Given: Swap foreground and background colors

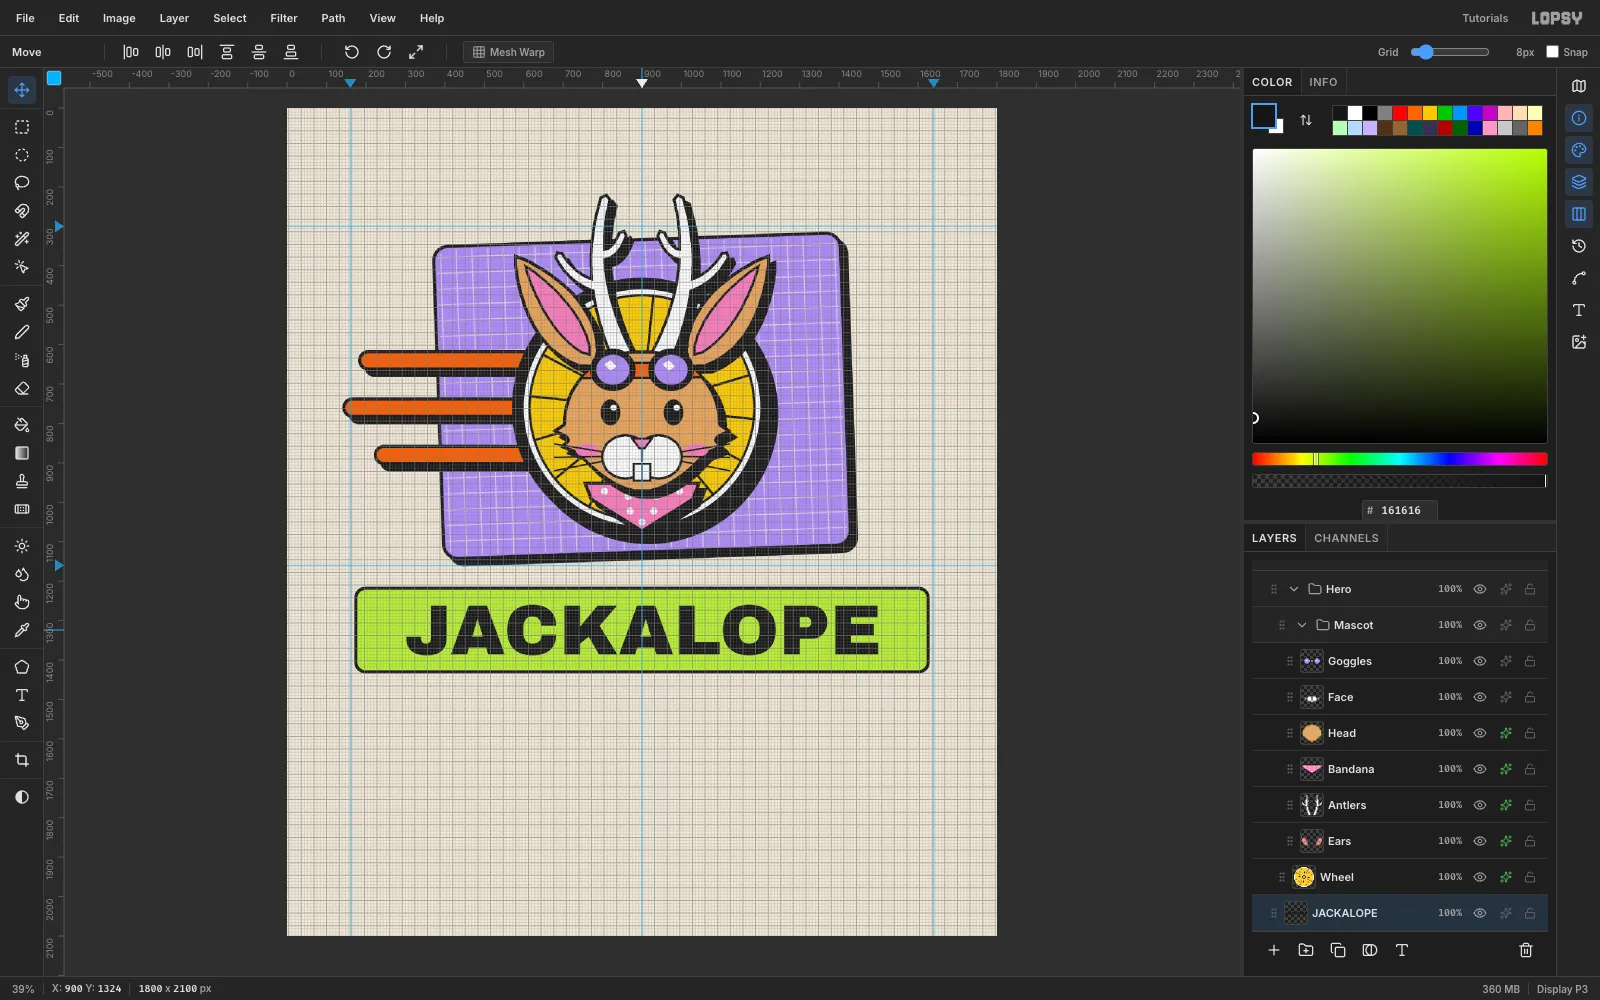Looking at the screenshot, I should click(x=1306, y=120).
